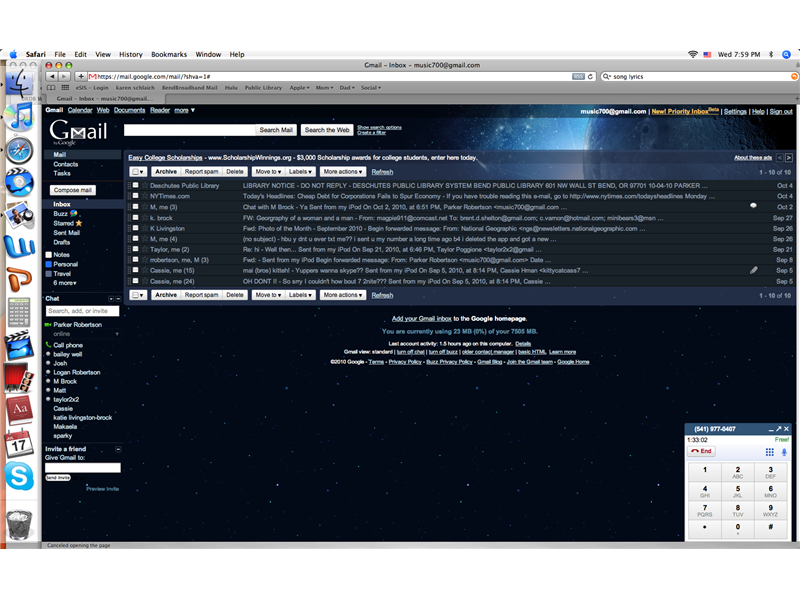Star the Deschutes Public Library email
800x600 pixels.
click(145, 186)
